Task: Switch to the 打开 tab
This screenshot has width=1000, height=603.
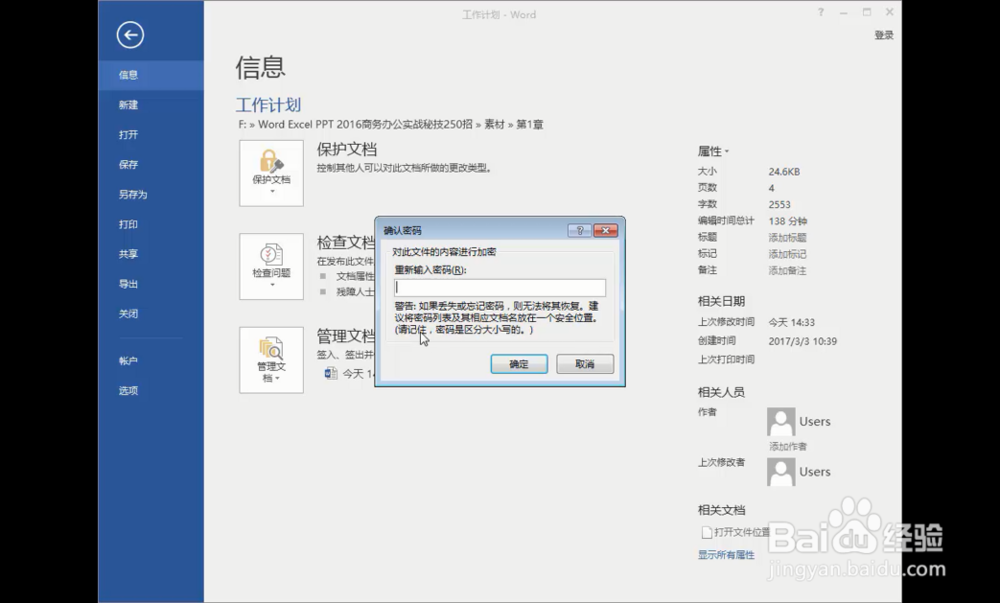Action: coord(127,134)
